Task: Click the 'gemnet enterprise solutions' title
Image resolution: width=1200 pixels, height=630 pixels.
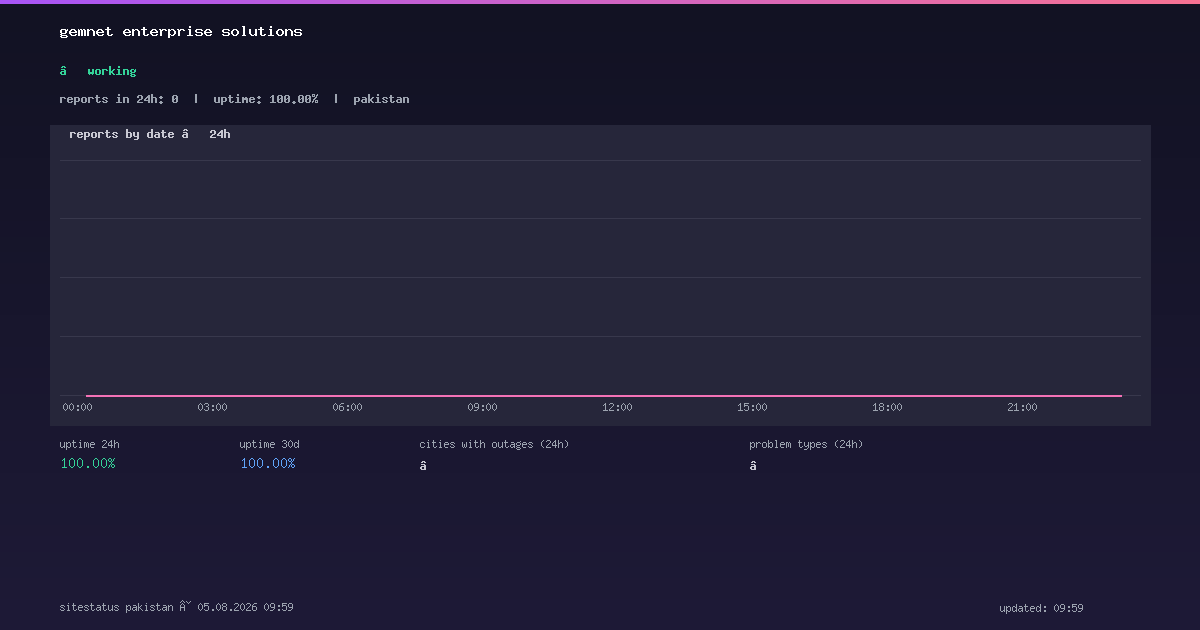Action: click(x=181, y=32)
